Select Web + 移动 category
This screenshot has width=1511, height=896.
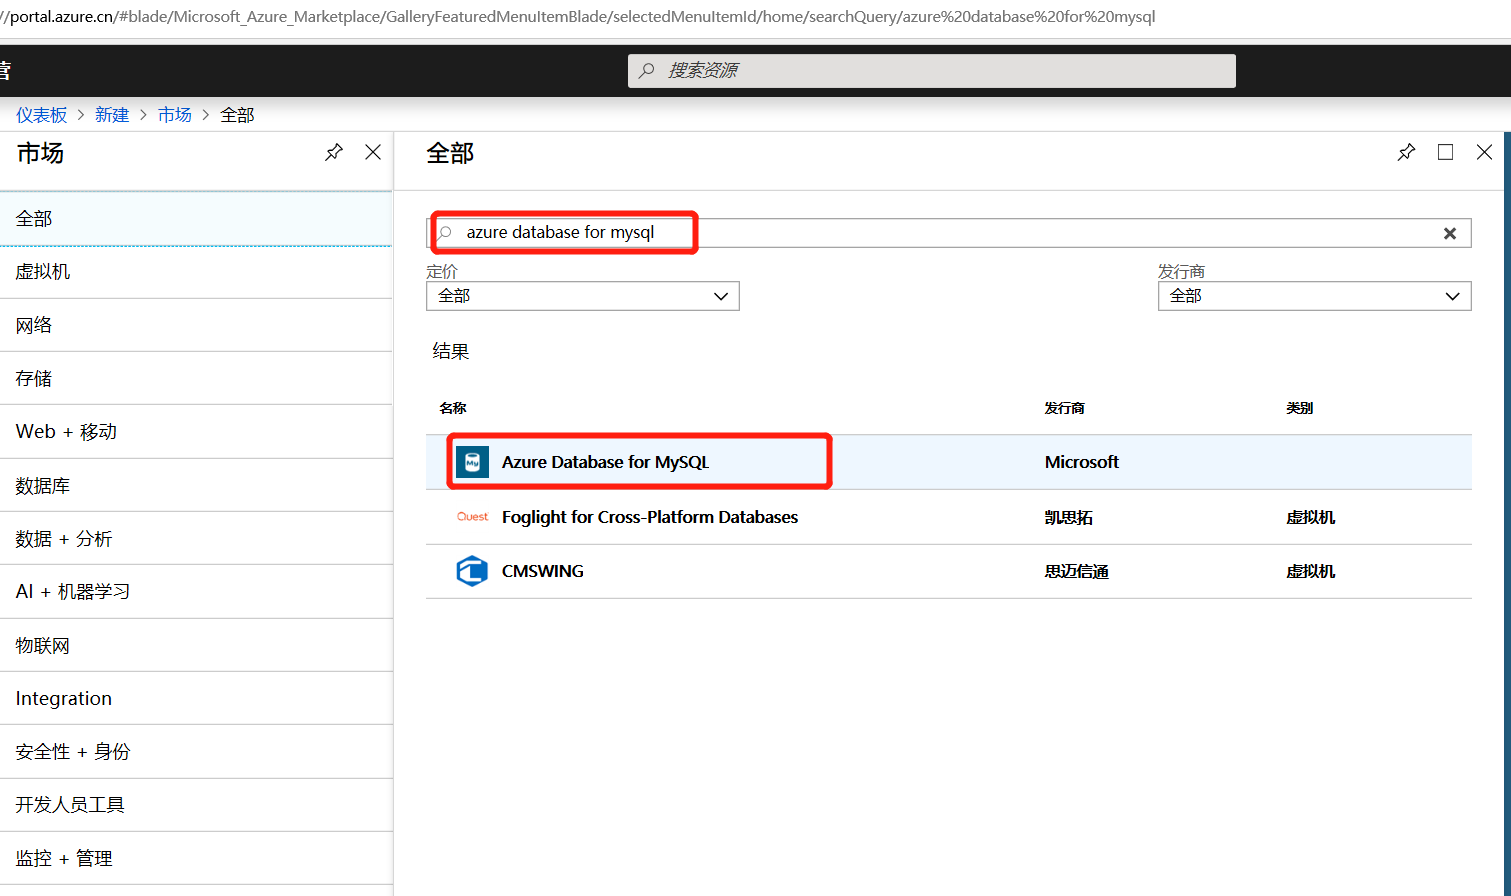(x=196, y=432)
